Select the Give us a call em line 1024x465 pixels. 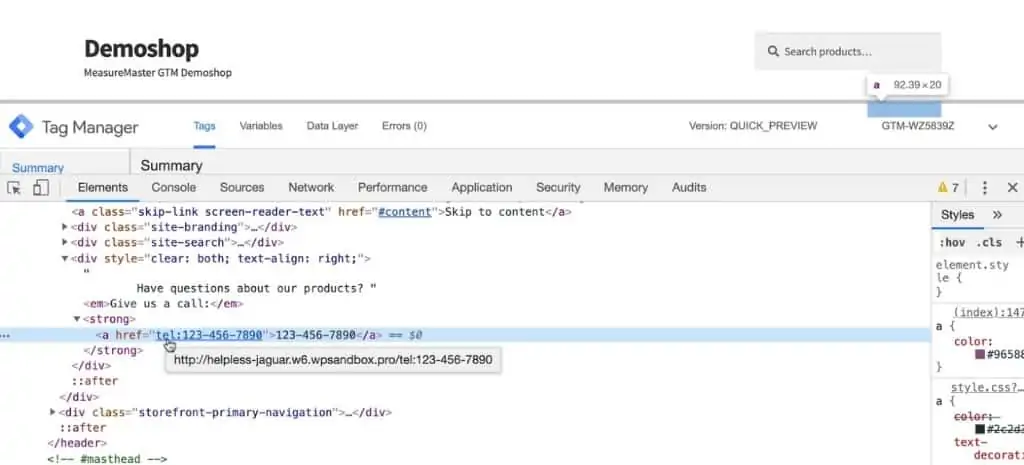(163, 304)
